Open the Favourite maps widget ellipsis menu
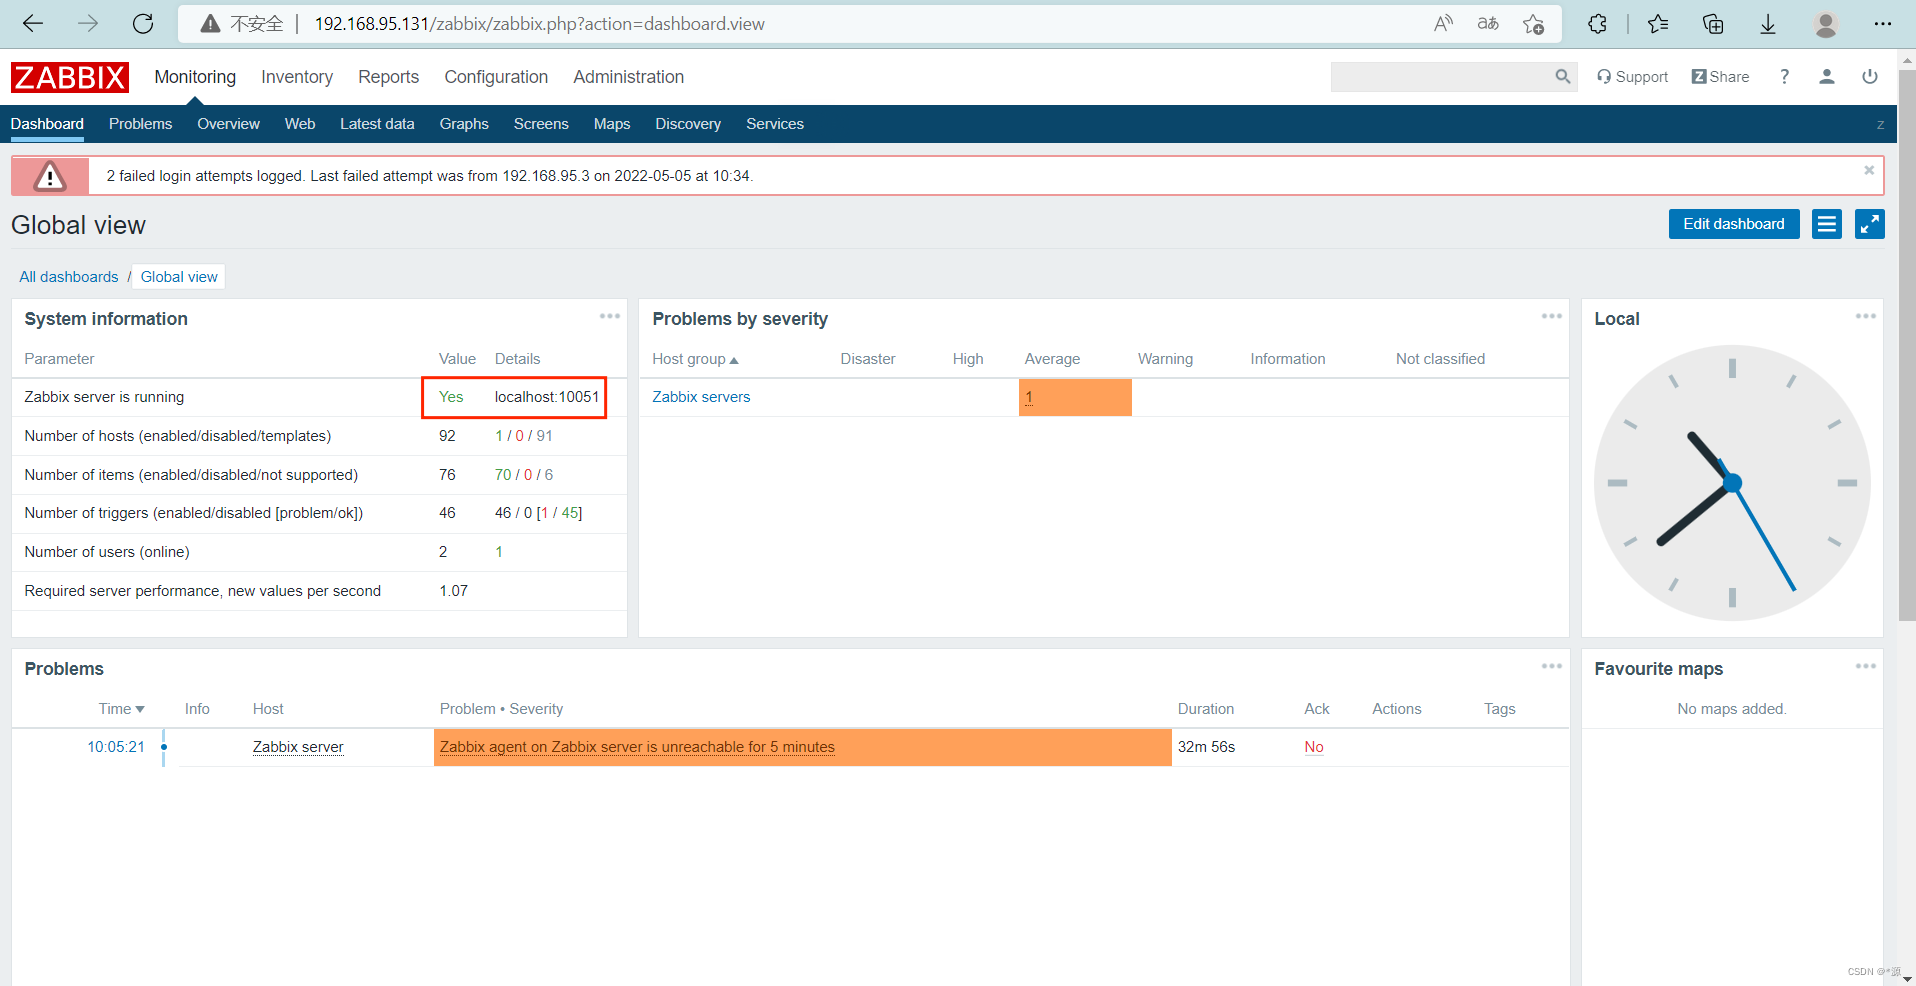 pos(1866,666)
